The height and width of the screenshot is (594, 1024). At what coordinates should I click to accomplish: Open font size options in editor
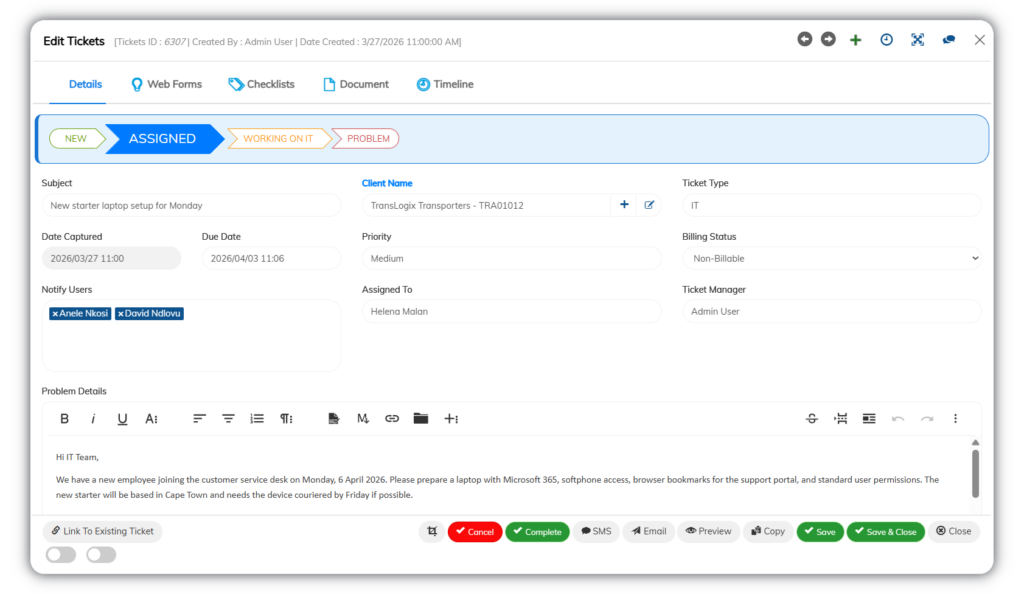(x=152, y=419)
